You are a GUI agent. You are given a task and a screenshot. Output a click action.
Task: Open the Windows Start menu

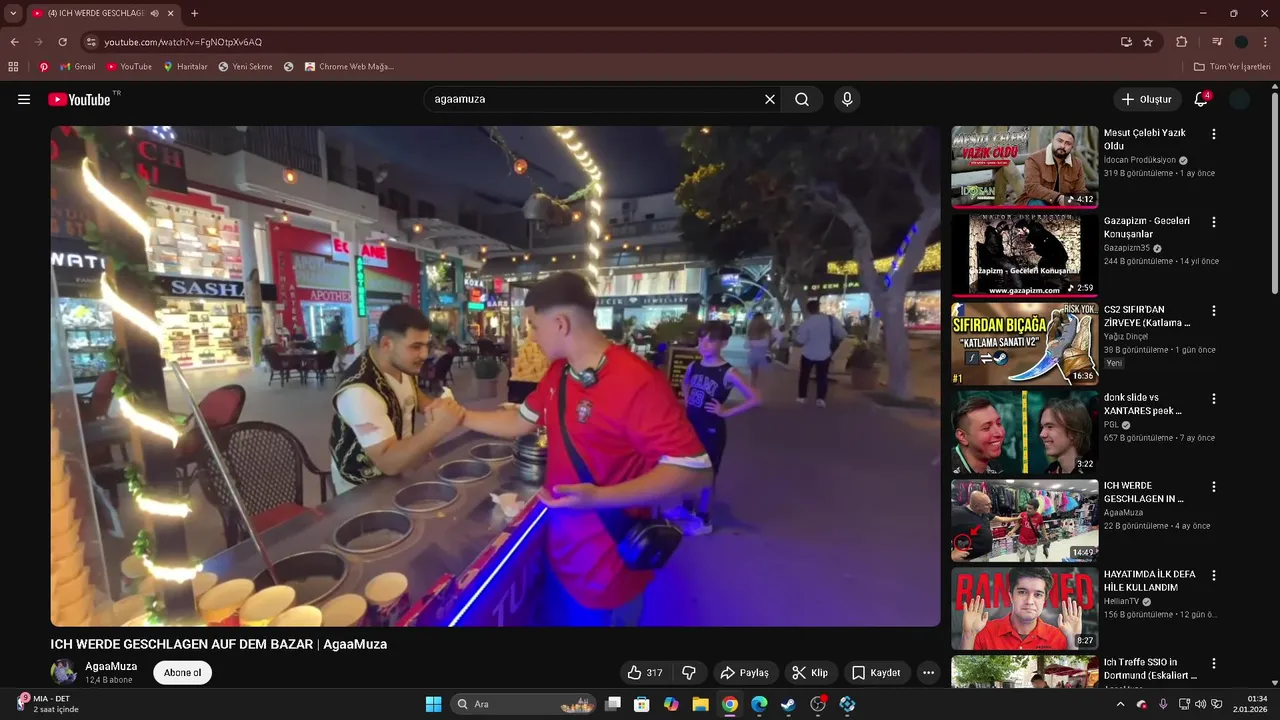click(433, 704)
